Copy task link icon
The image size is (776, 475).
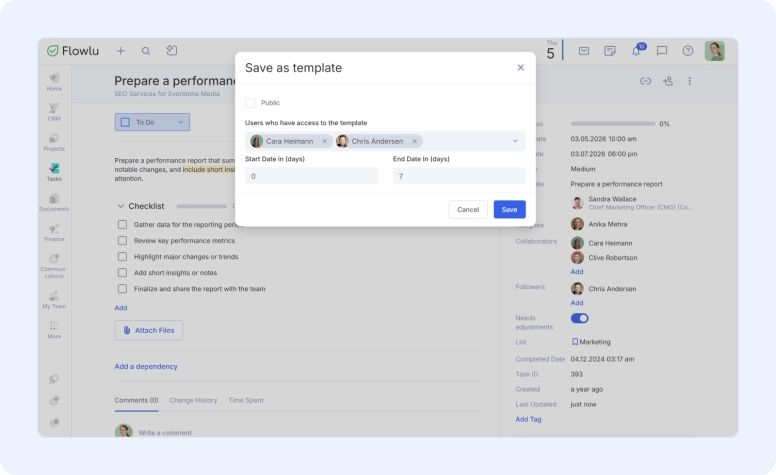click(645, 81)
